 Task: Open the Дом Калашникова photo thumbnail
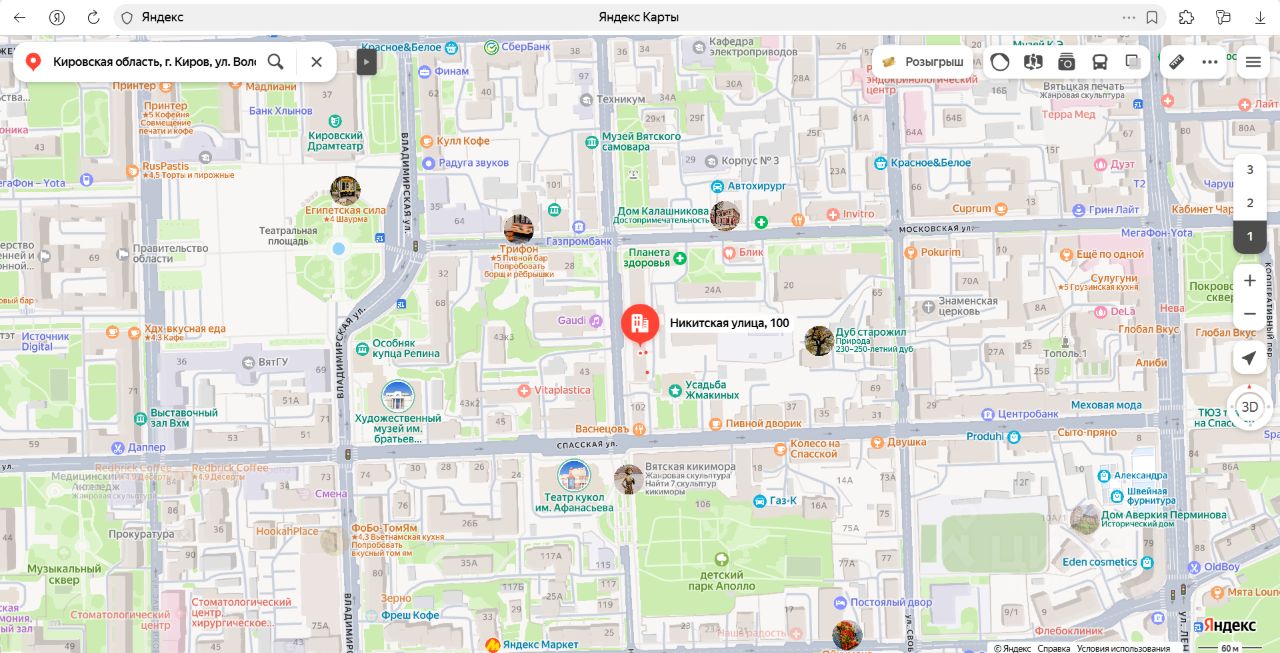tap(725, 215)
